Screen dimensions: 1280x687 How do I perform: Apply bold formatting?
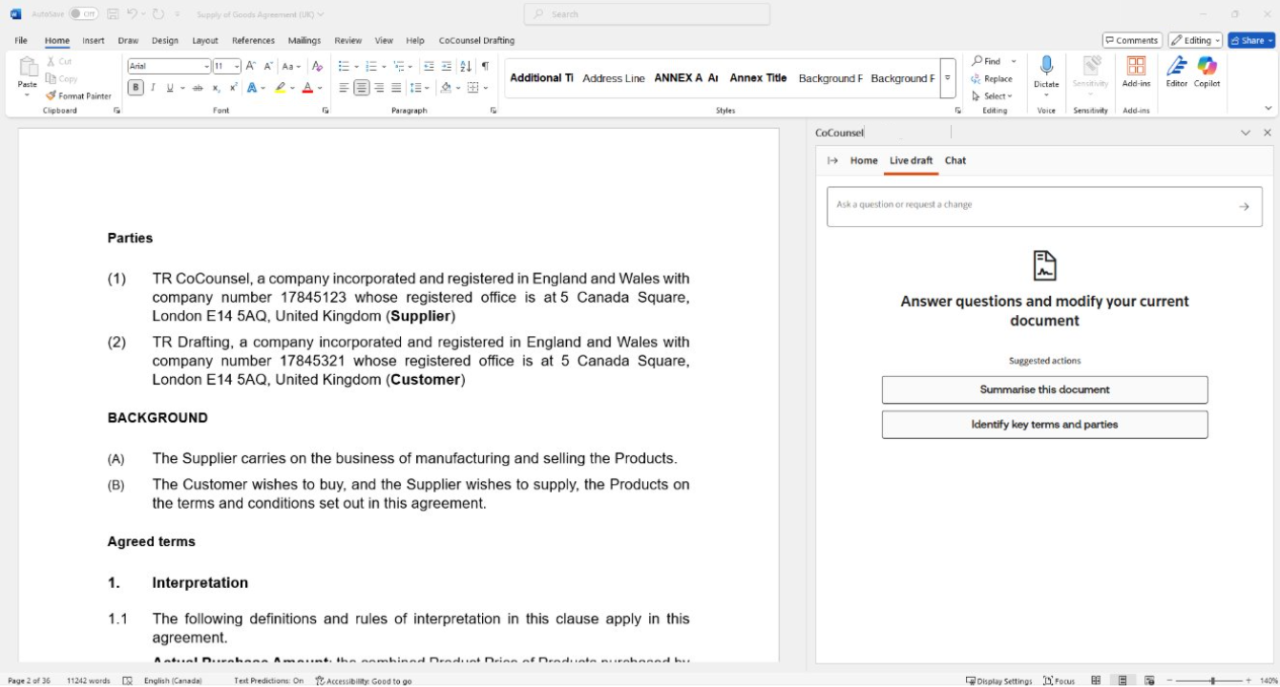[136, 88]
